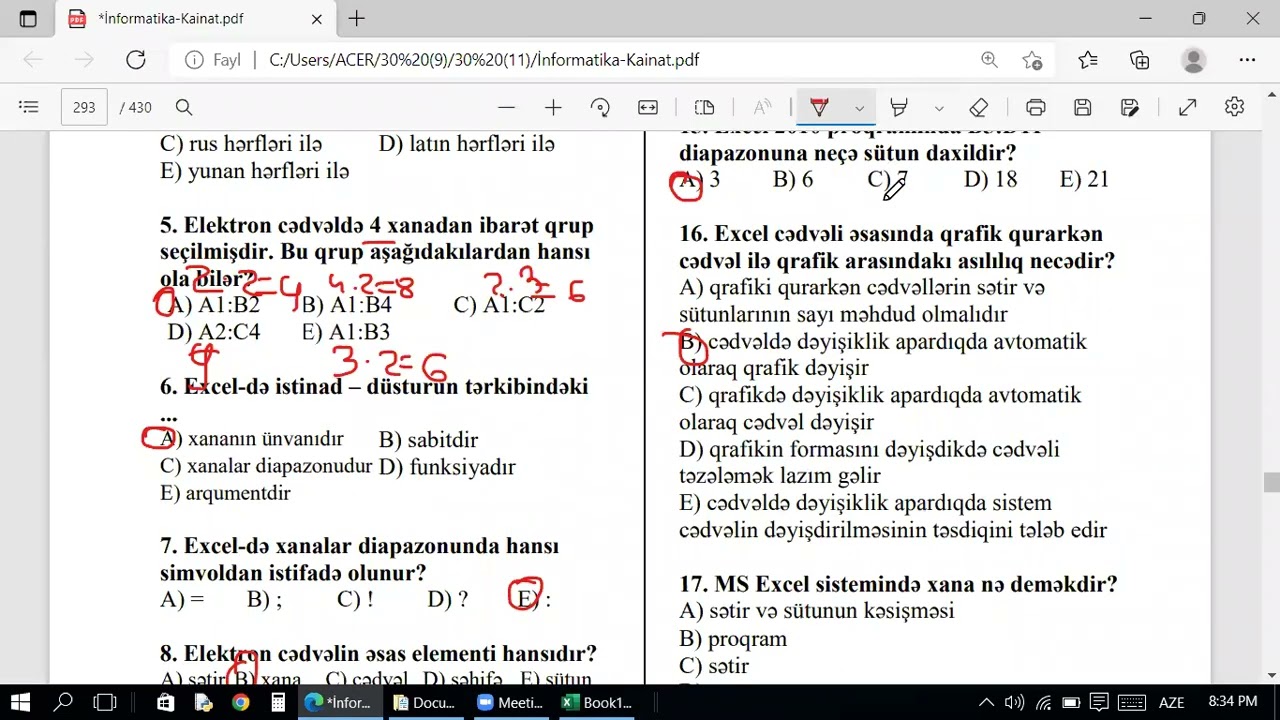Screen dimensions: 1280x720
Task: Rotate the PDF page
Action: tap(600, 107)
